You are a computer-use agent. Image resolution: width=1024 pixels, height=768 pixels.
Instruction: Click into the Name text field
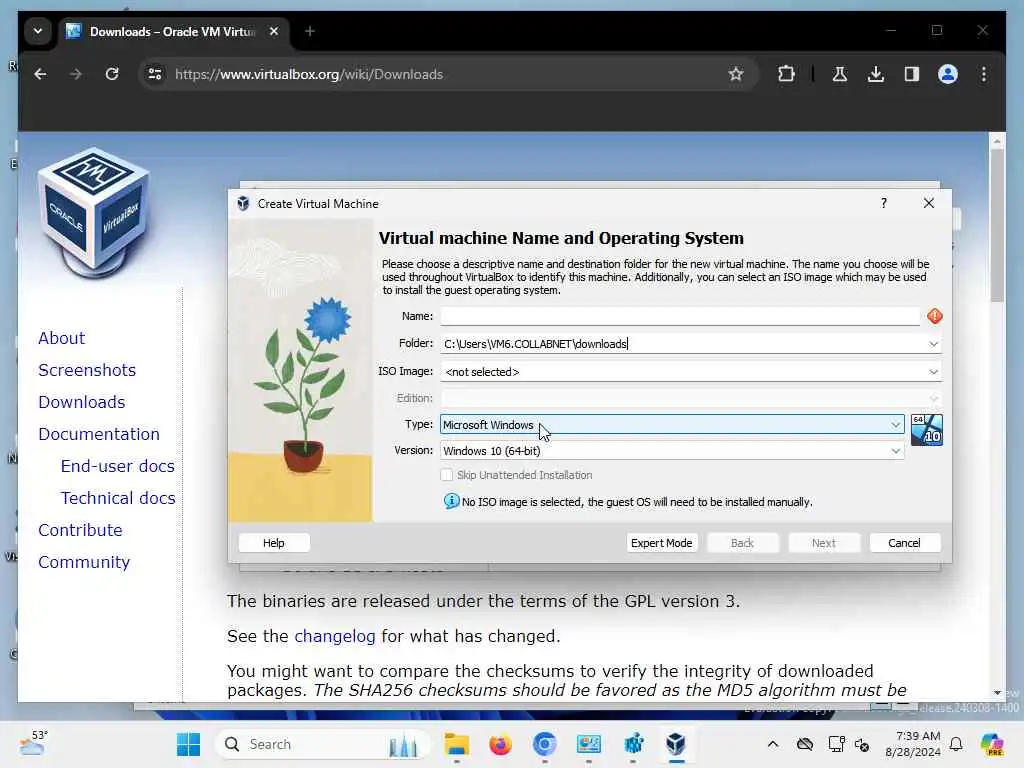pyautogui.click(x=680, y=316)
